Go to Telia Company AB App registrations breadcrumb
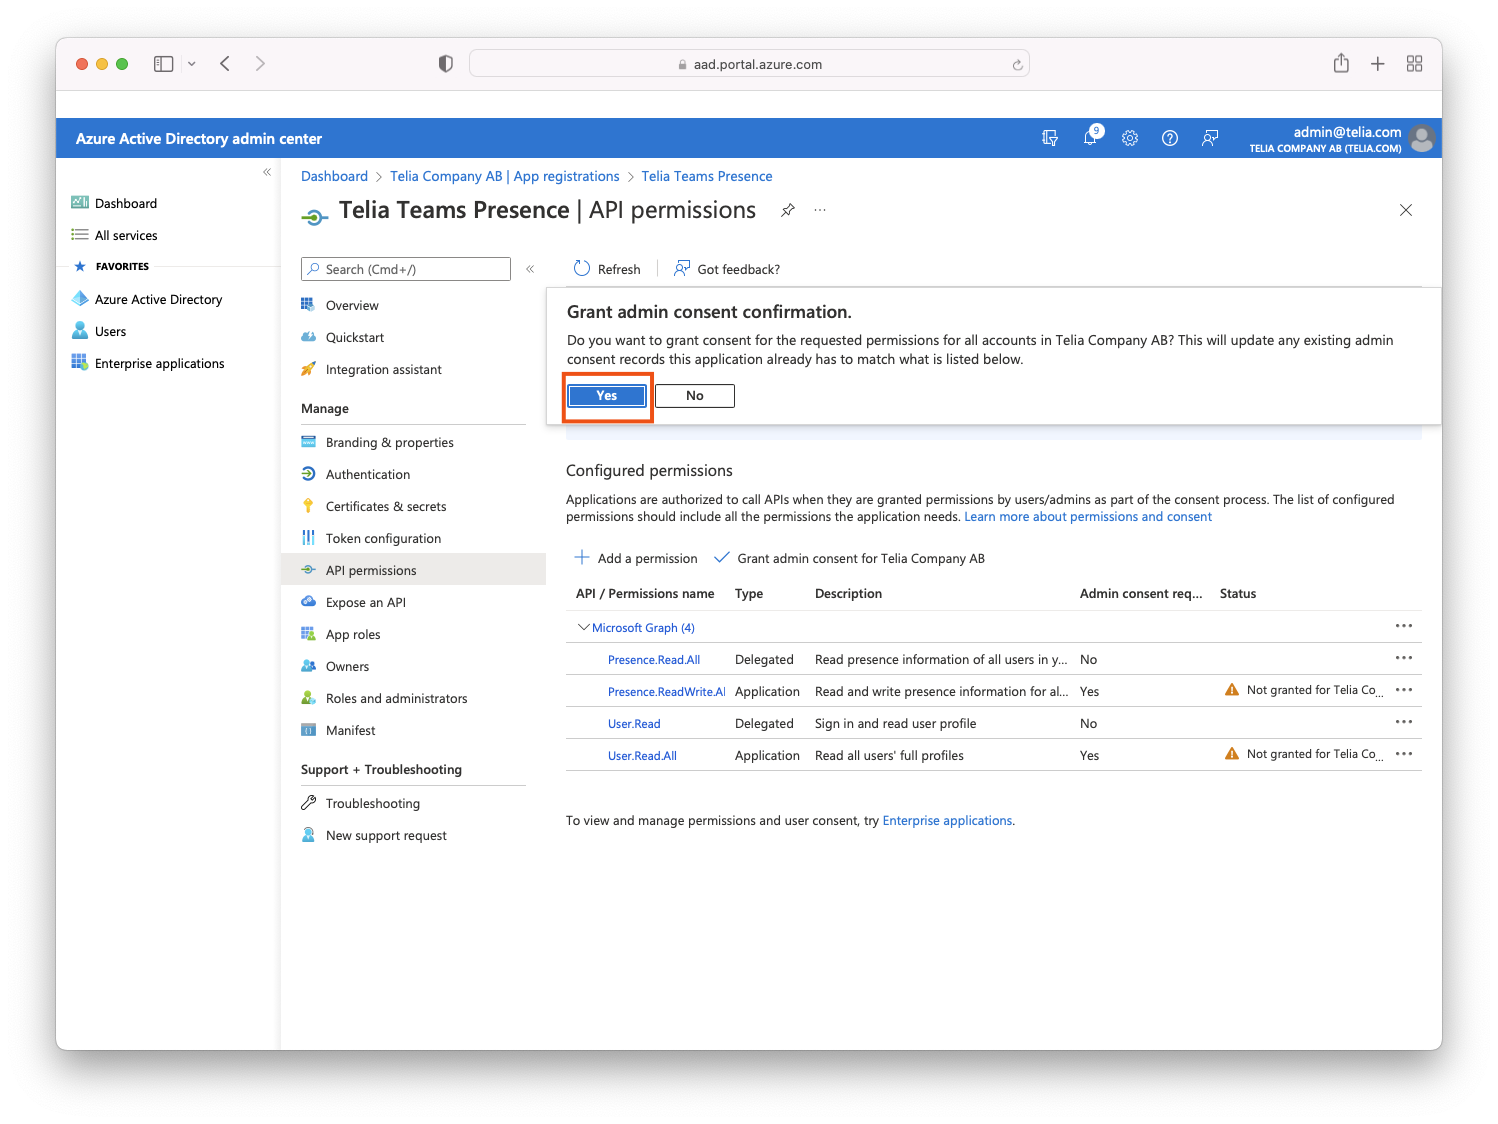The height and width of the screenshot is (1124, 1498). click(505, 176)
